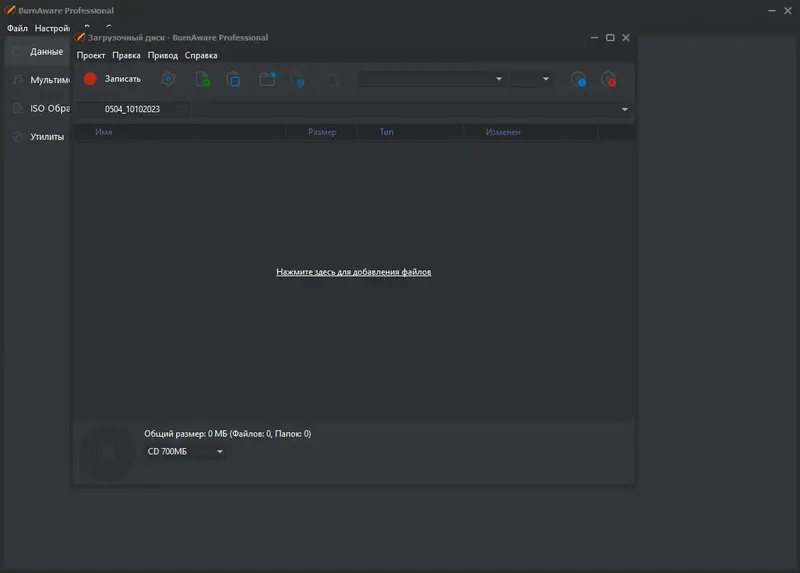Open the Проект menu
Viewport: 800px width, 573px height.
point(91,55)
